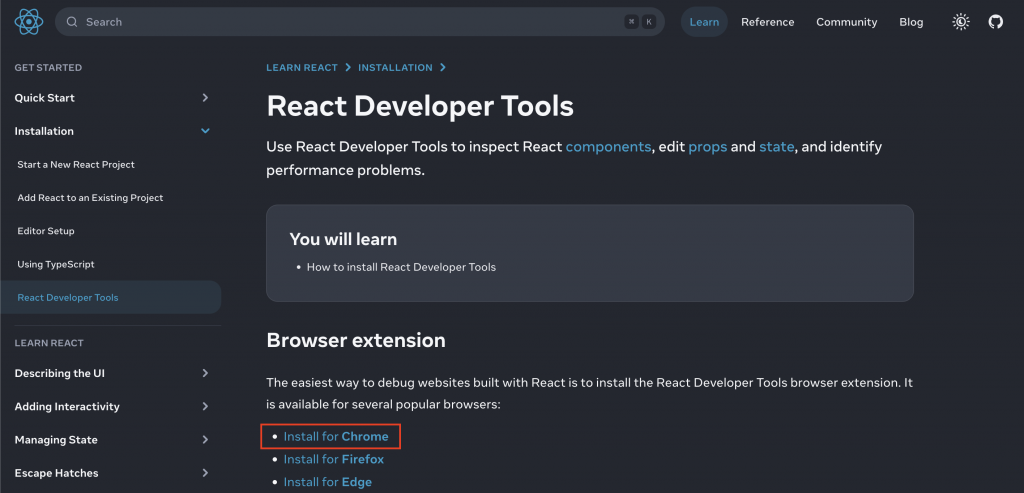Viewport: 1024px width, 493px height.
Task: Open the Community page
Action: (846, 22)
